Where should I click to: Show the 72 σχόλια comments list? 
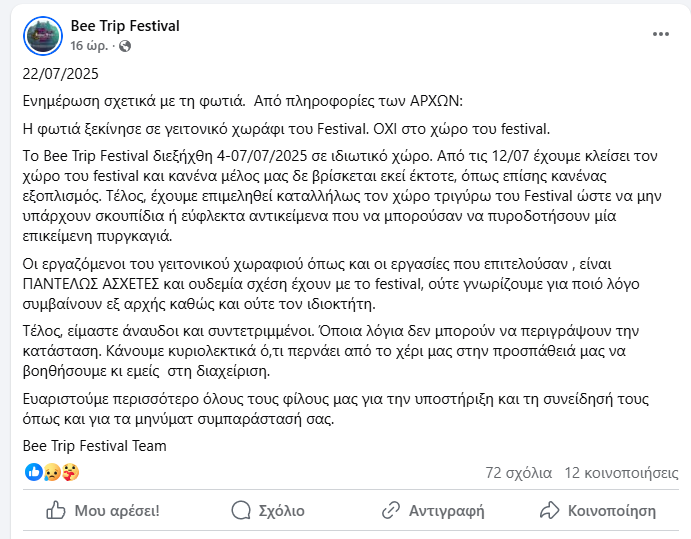[518, 472]
